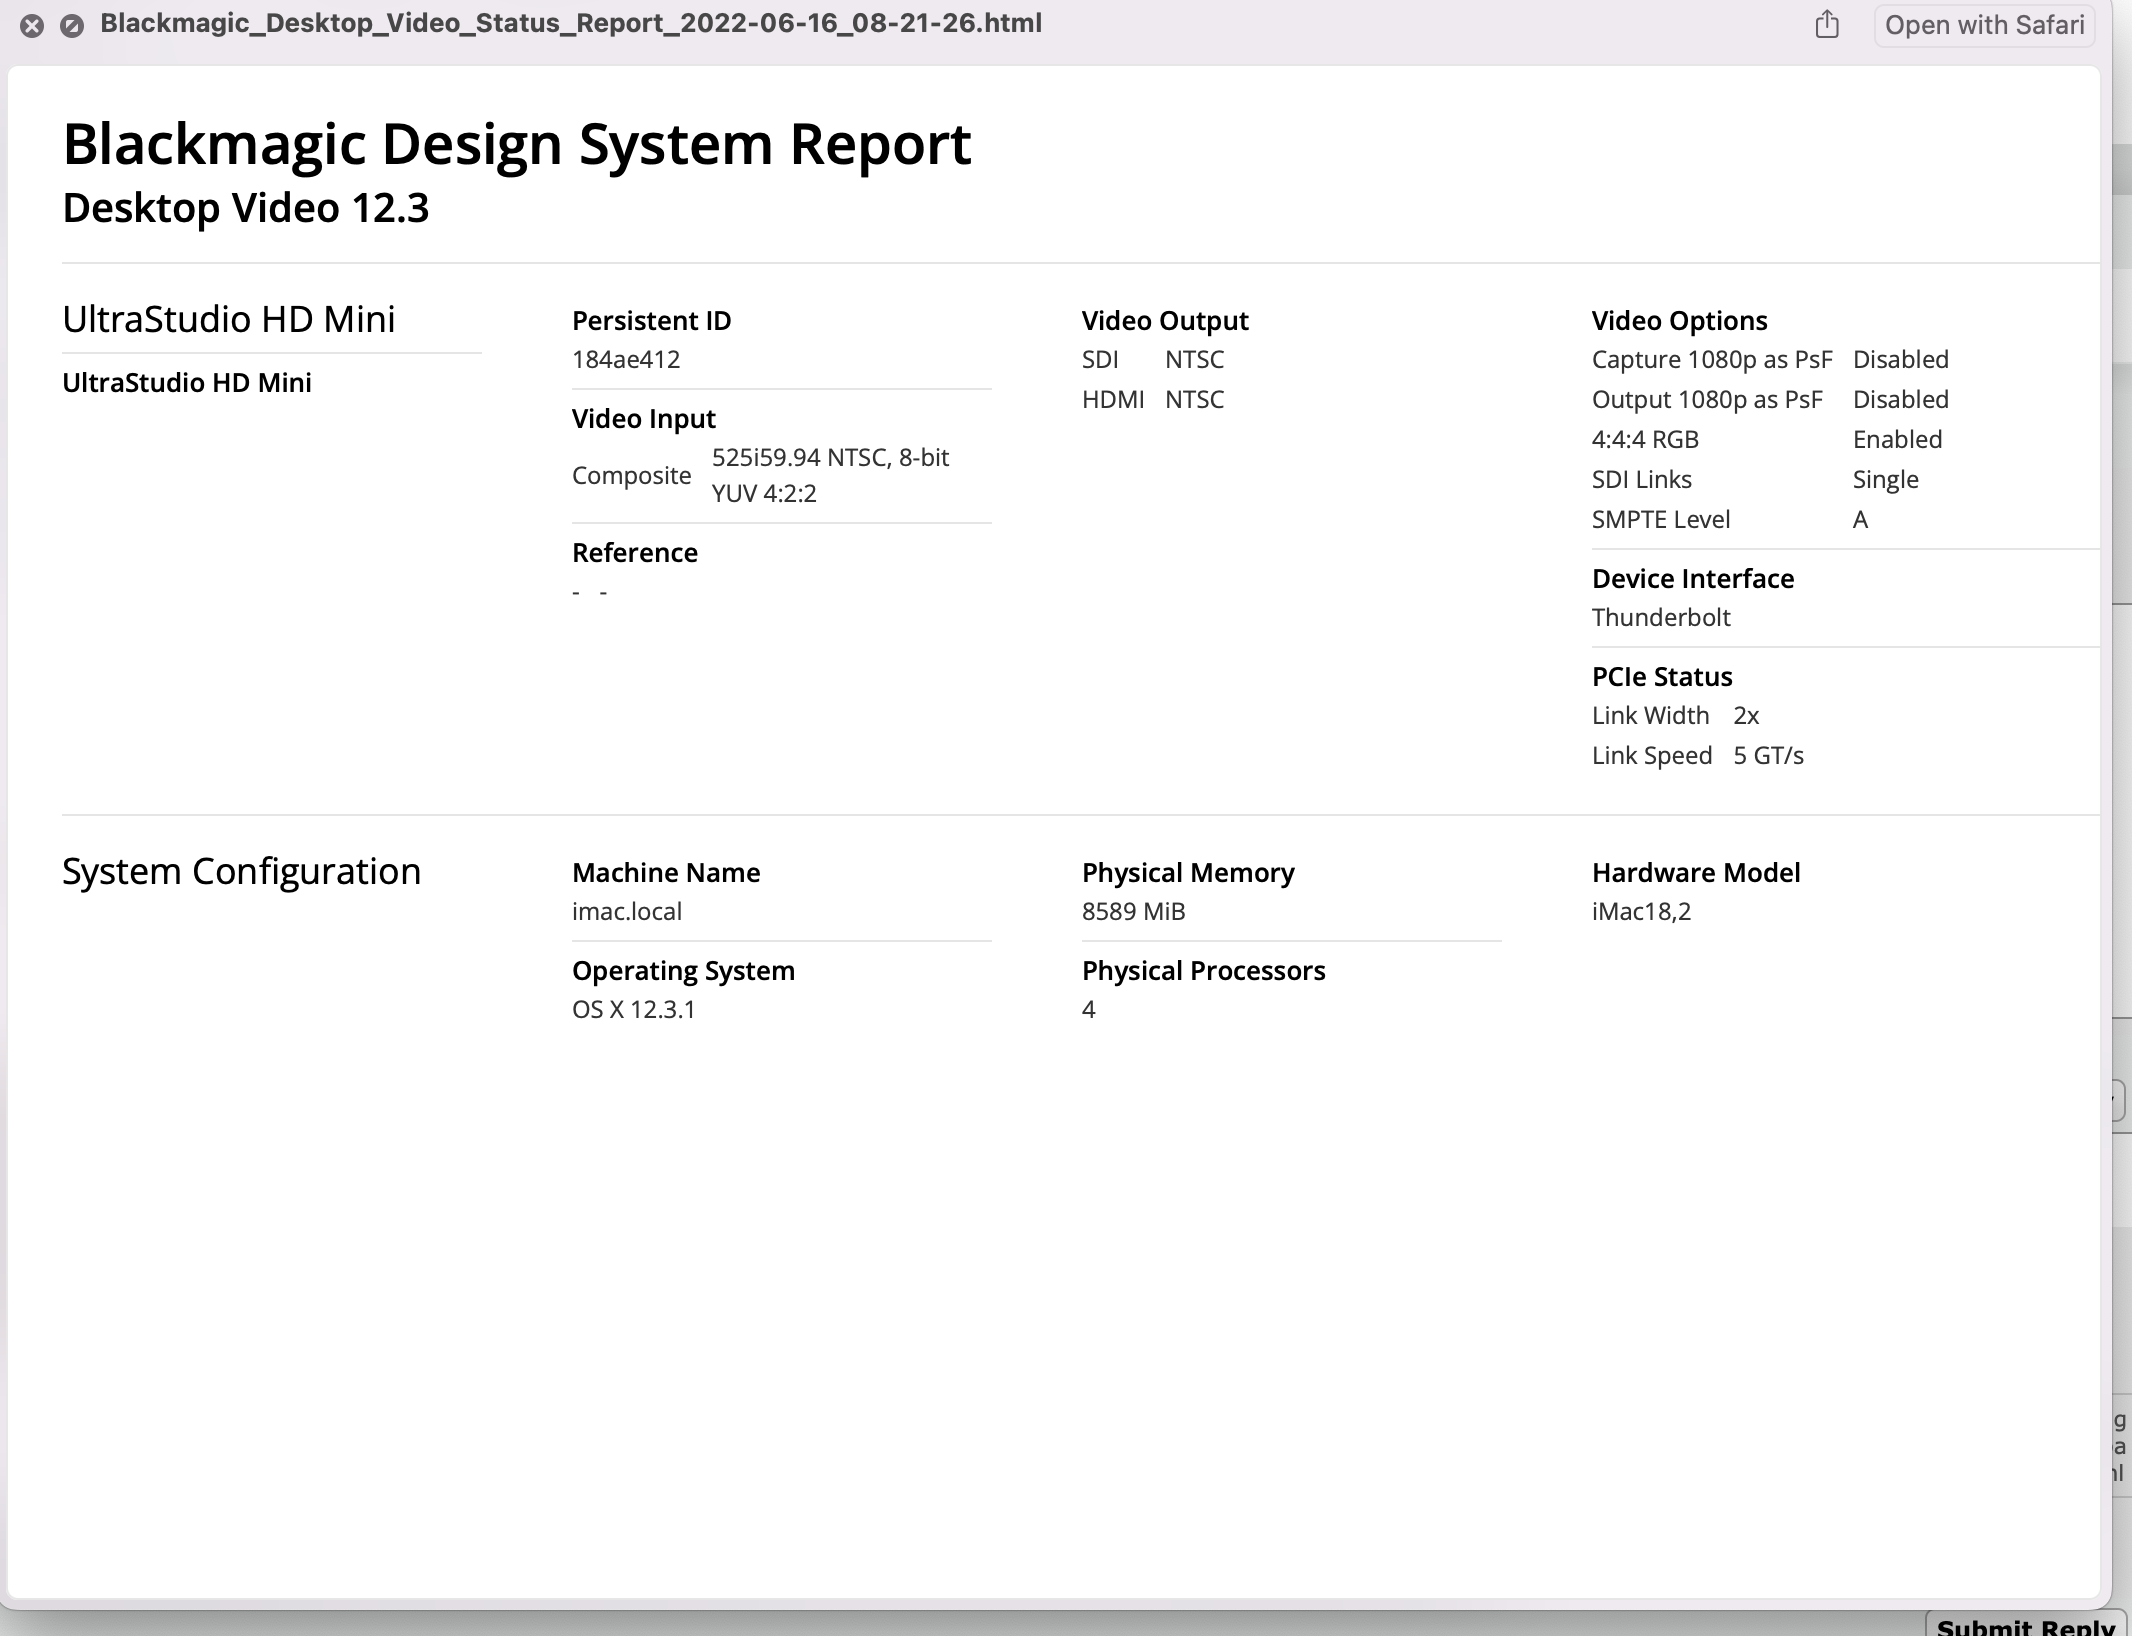Click Capture 1080p as PsF label
Image resolution: width=2132 pixels, height=1636 pixels.
[x=1712, y=360]
